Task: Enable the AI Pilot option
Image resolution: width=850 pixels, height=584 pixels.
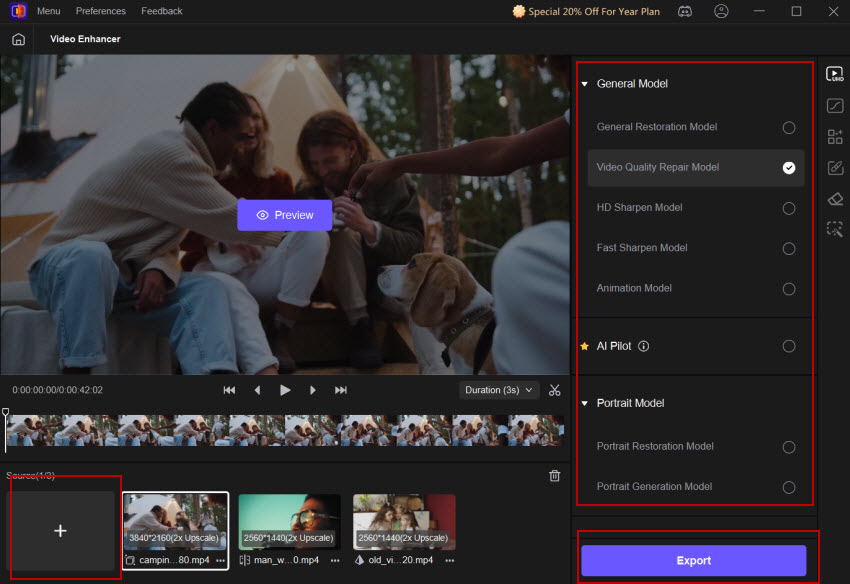Action: [x=789, y=346]
